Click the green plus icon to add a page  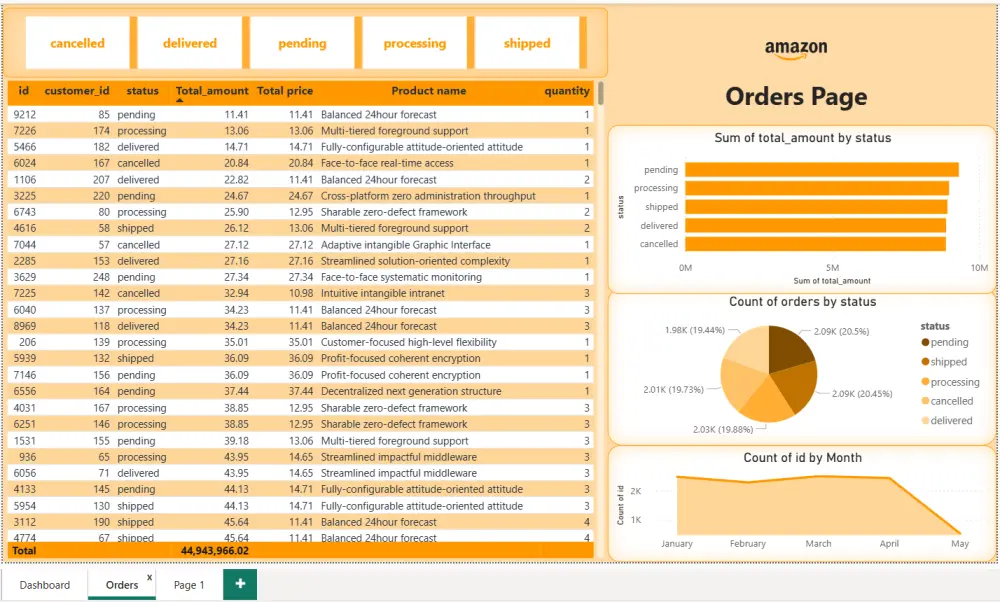tap(239, 584)
